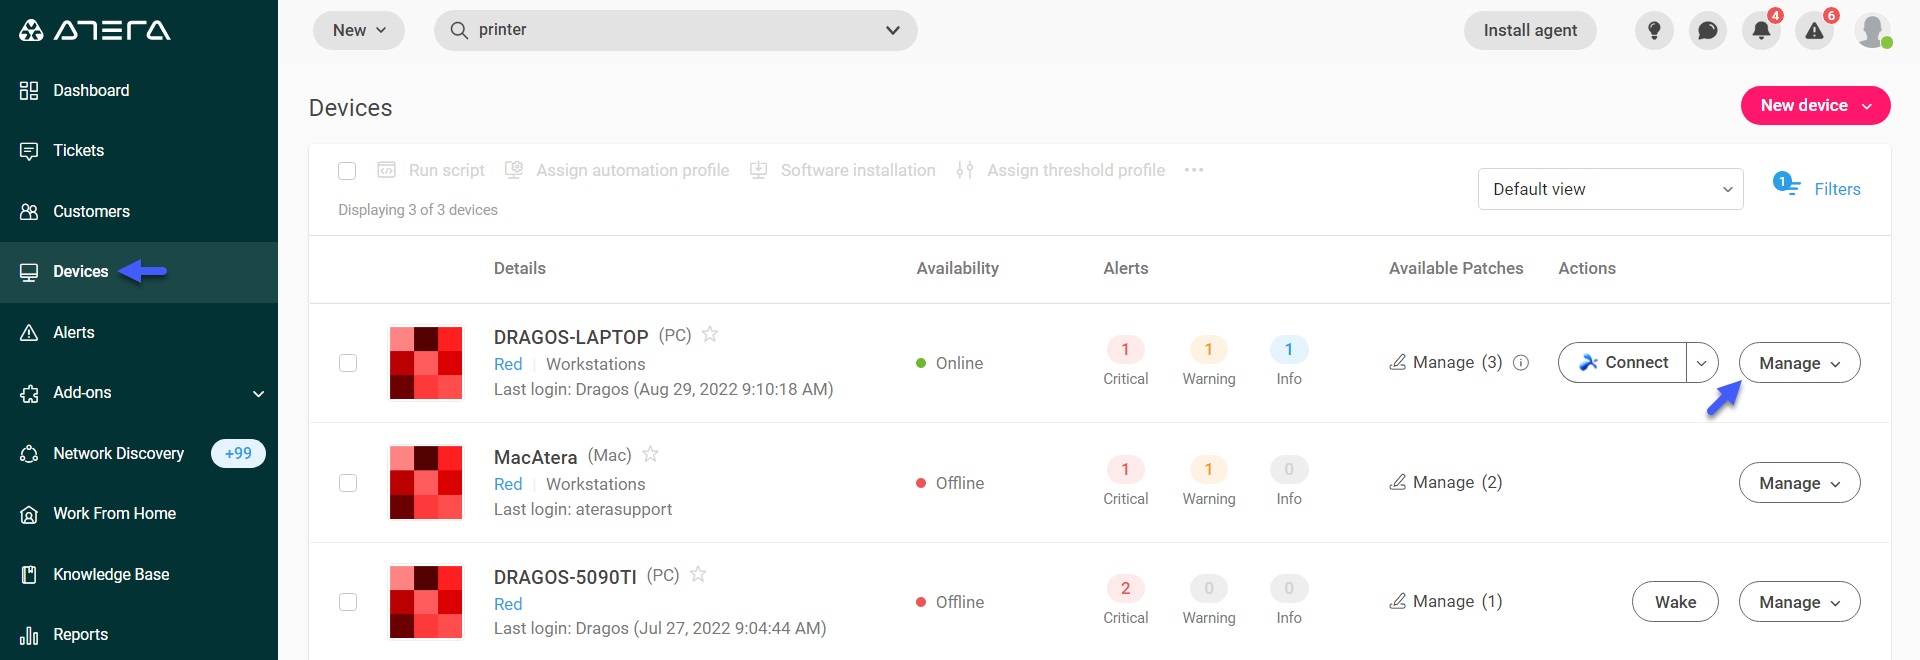Click the Software installation icon
The width and height of the screenshot is (1920, 660).
pyautogui.click(x=759, y=170)
